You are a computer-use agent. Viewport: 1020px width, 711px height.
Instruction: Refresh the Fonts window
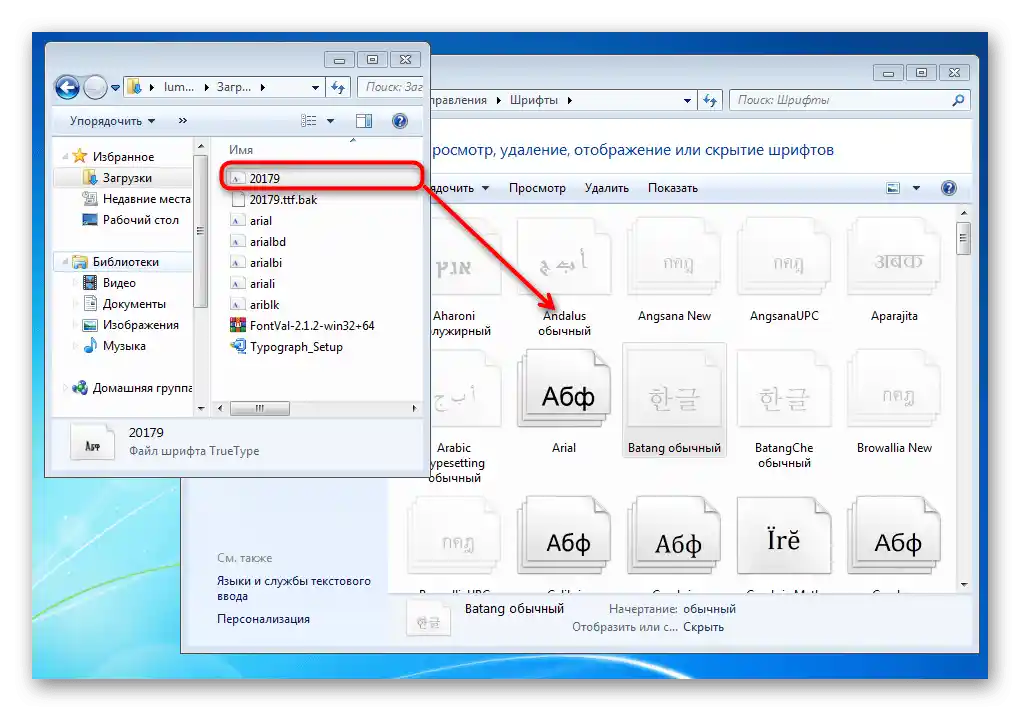(x=710, y=100)
